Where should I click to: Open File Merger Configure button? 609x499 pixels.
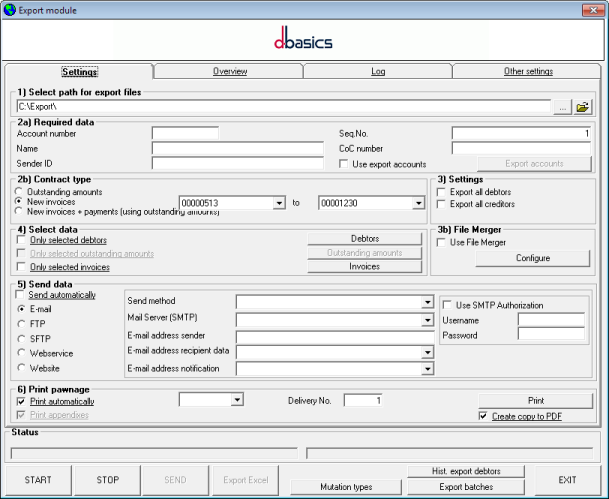click(x=533, y=258)
